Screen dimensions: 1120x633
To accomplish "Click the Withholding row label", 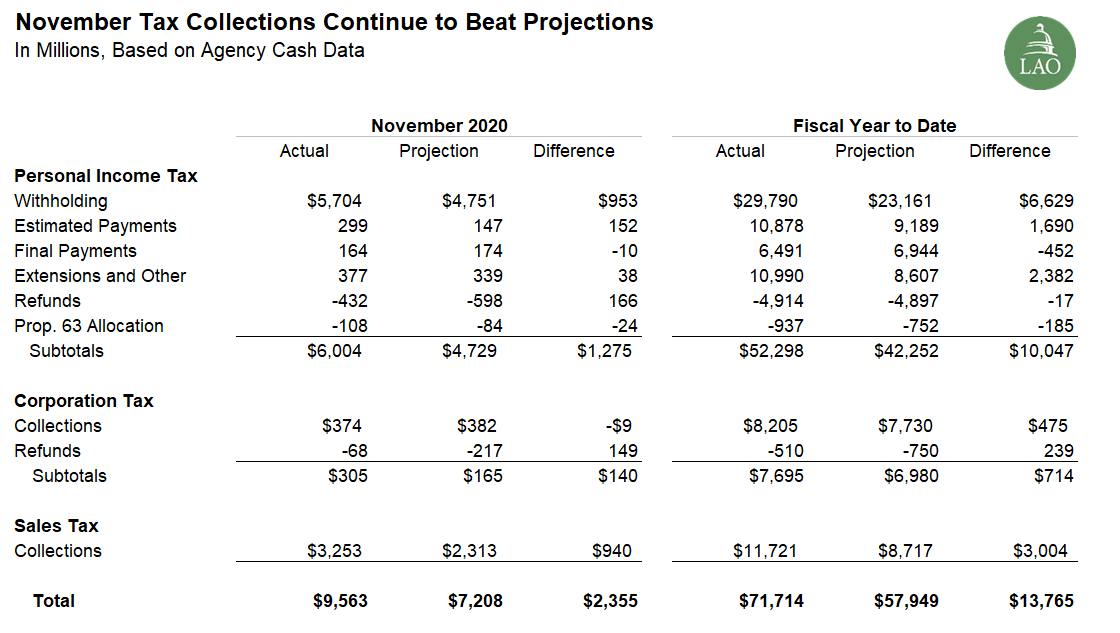I will (61, 201).
